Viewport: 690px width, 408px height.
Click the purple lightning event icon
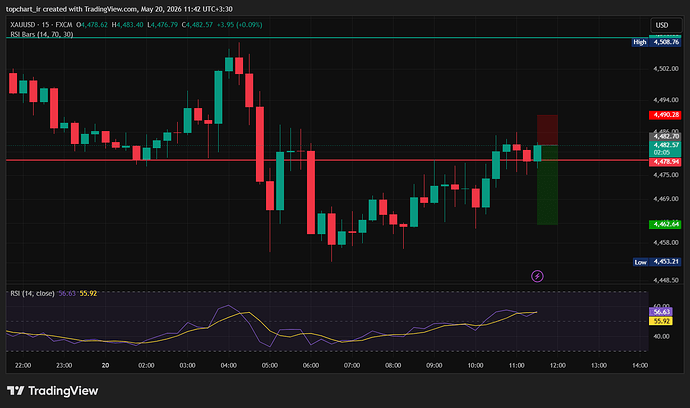(x=537, y=276)
